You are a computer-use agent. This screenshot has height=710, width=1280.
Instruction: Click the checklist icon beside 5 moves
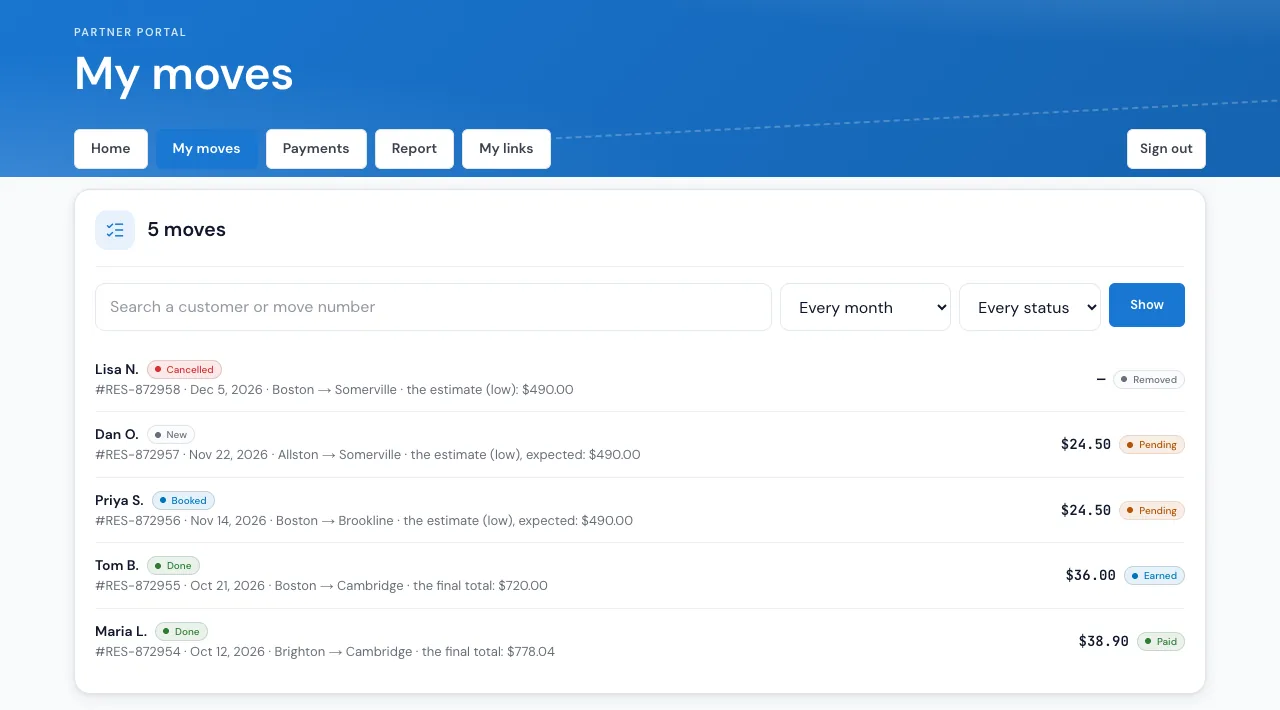115,230
